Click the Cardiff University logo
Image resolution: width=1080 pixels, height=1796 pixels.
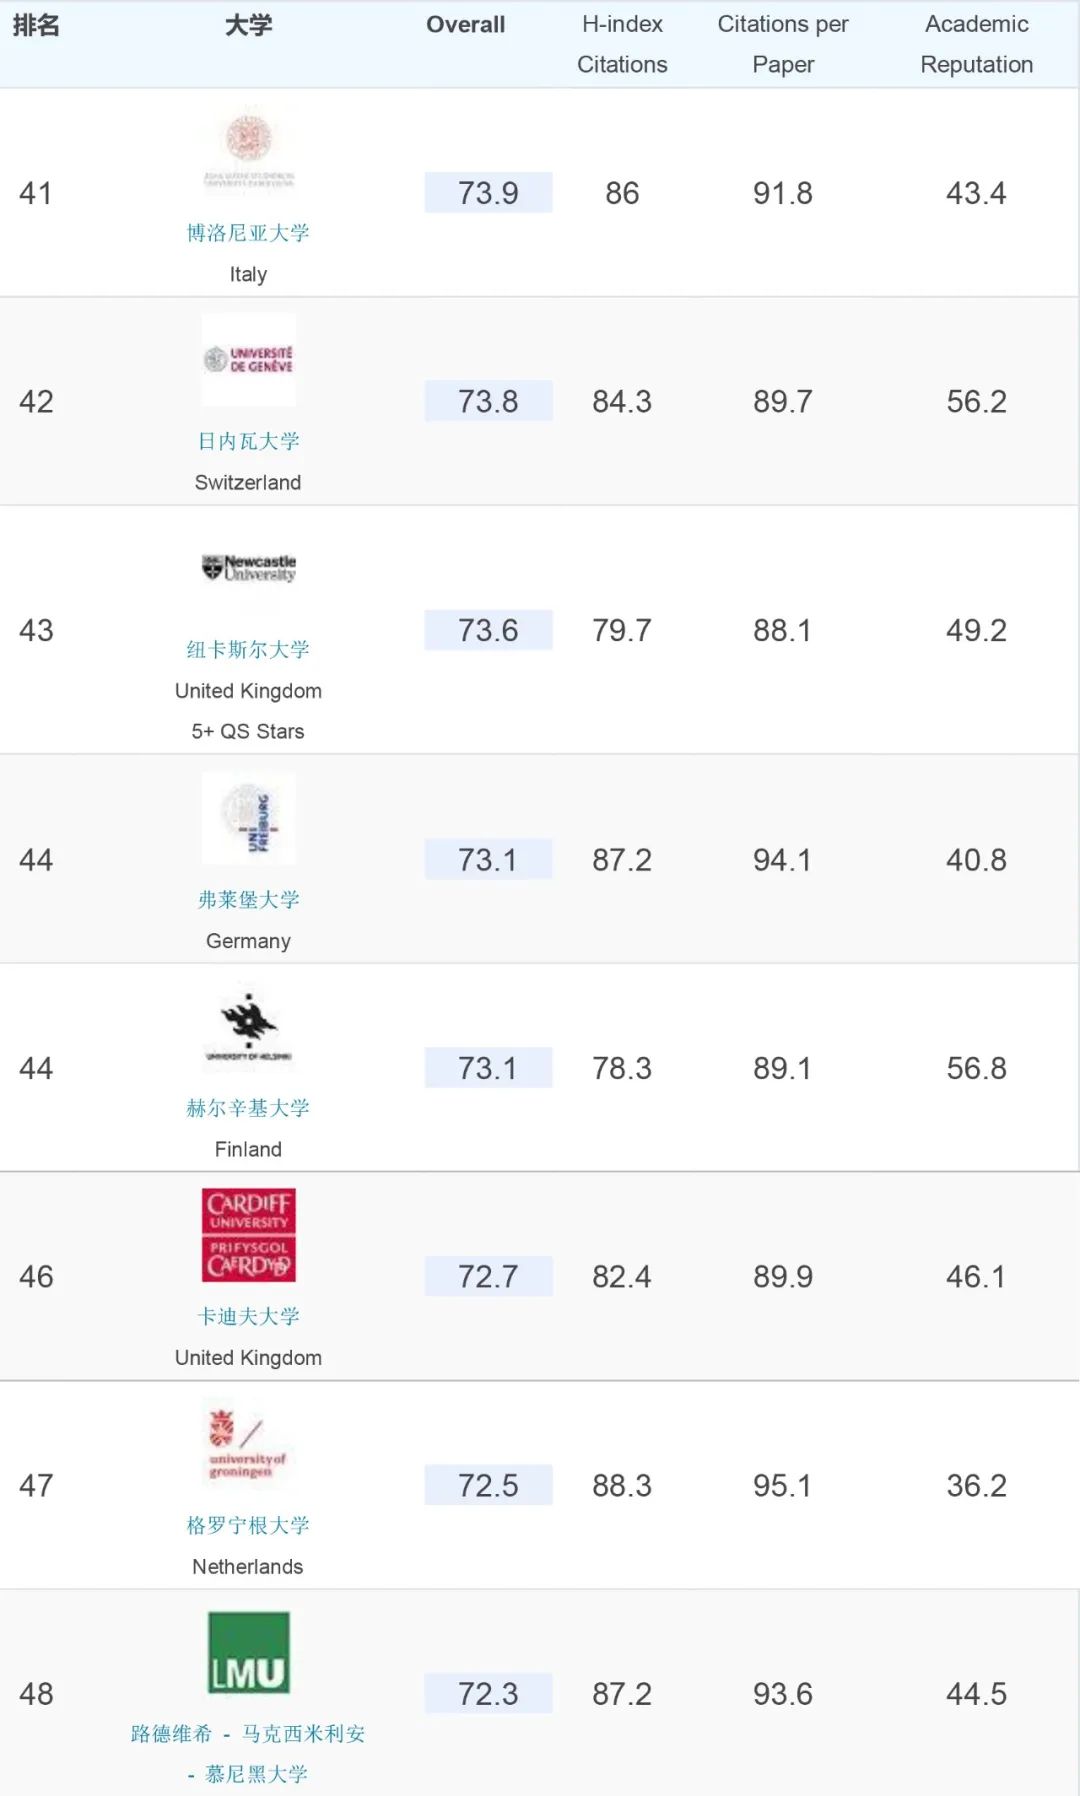point(248,1235)
